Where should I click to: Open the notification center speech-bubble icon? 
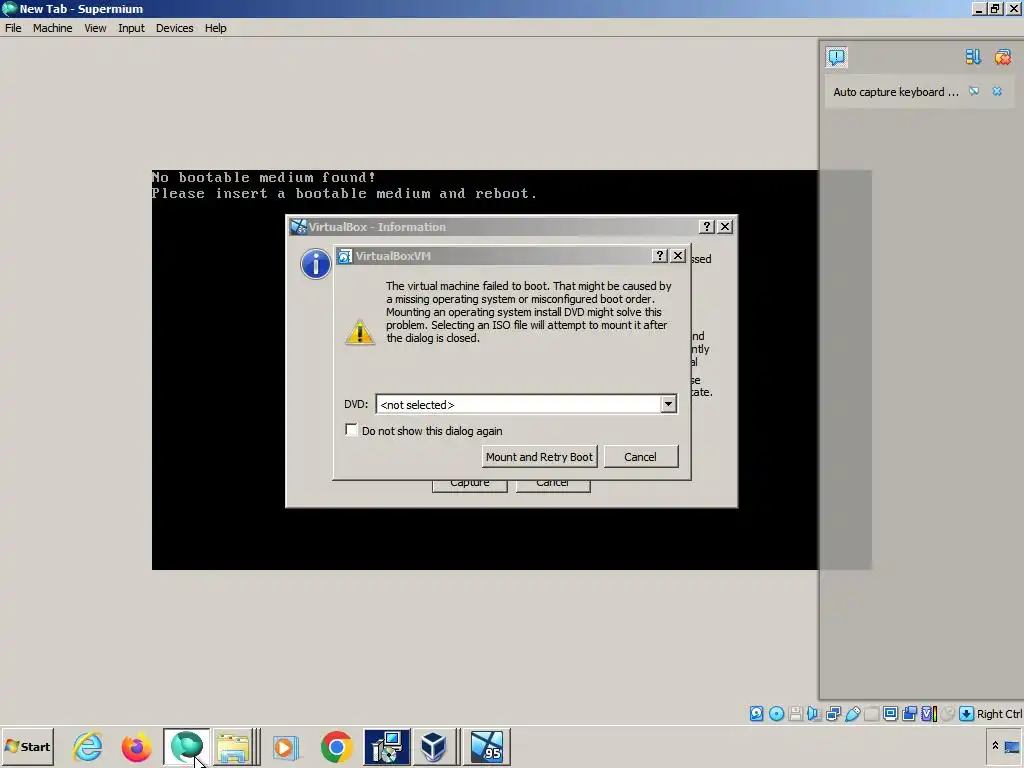pyautogui.click(x=836, y=57)
